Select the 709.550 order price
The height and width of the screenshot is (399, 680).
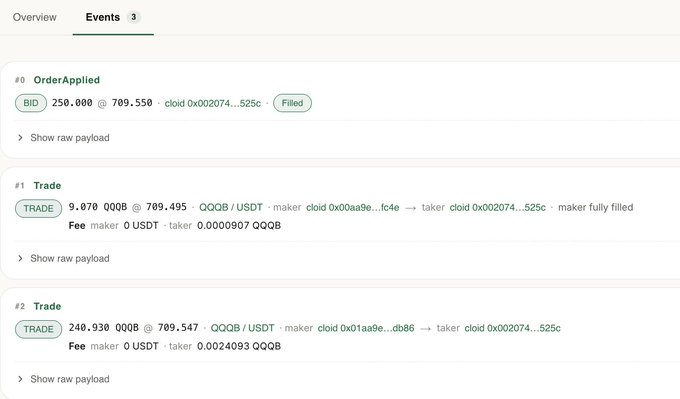[132, 103]
